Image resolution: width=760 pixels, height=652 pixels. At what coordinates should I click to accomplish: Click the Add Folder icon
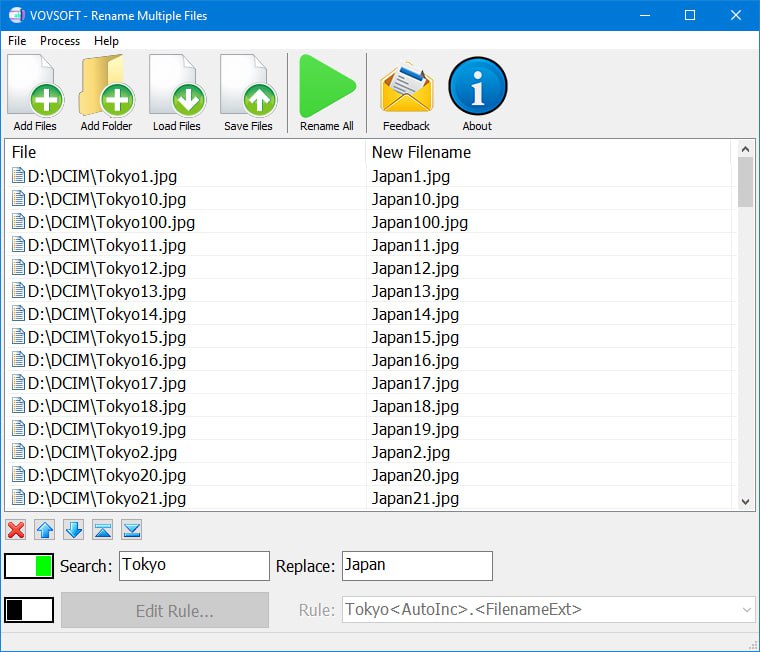[106, 92]
